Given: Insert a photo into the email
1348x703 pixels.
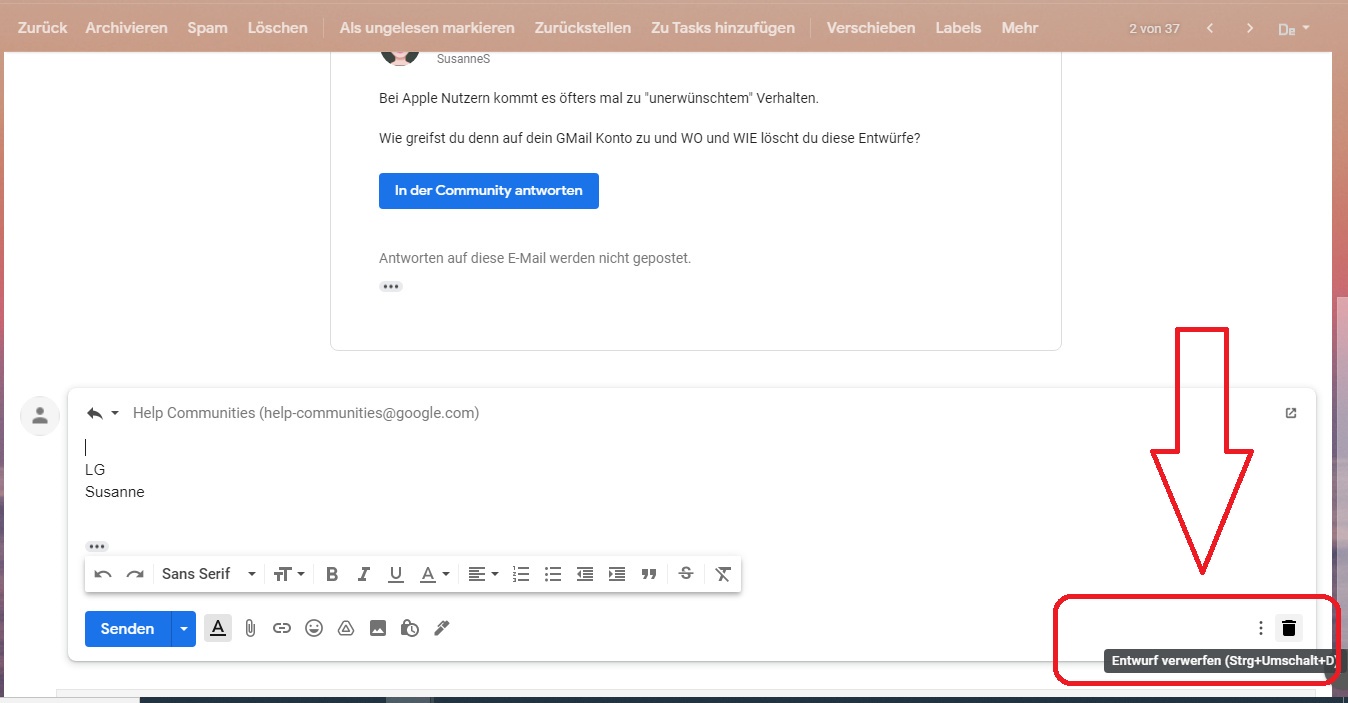Looking at the screenshot, I should [378, 628].
